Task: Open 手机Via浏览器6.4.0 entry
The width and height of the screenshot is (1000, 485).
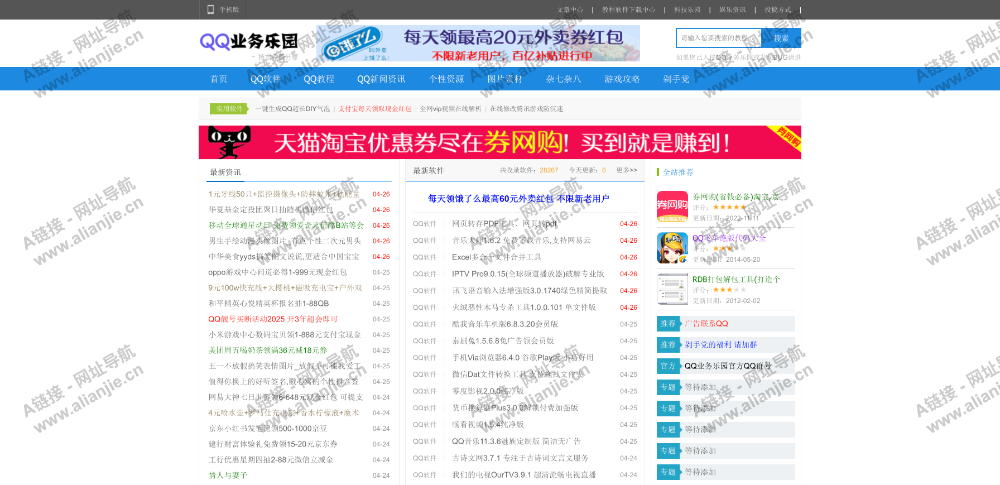Action: pos(522,357)
